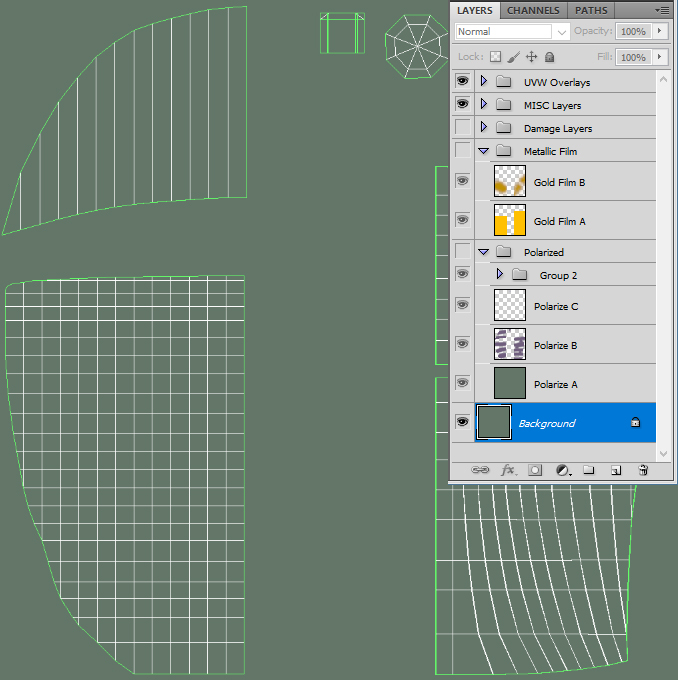Screen dimensions: 678x680
Task: Click the Polarize C thumbnail
Action: [x=510, y=305]
